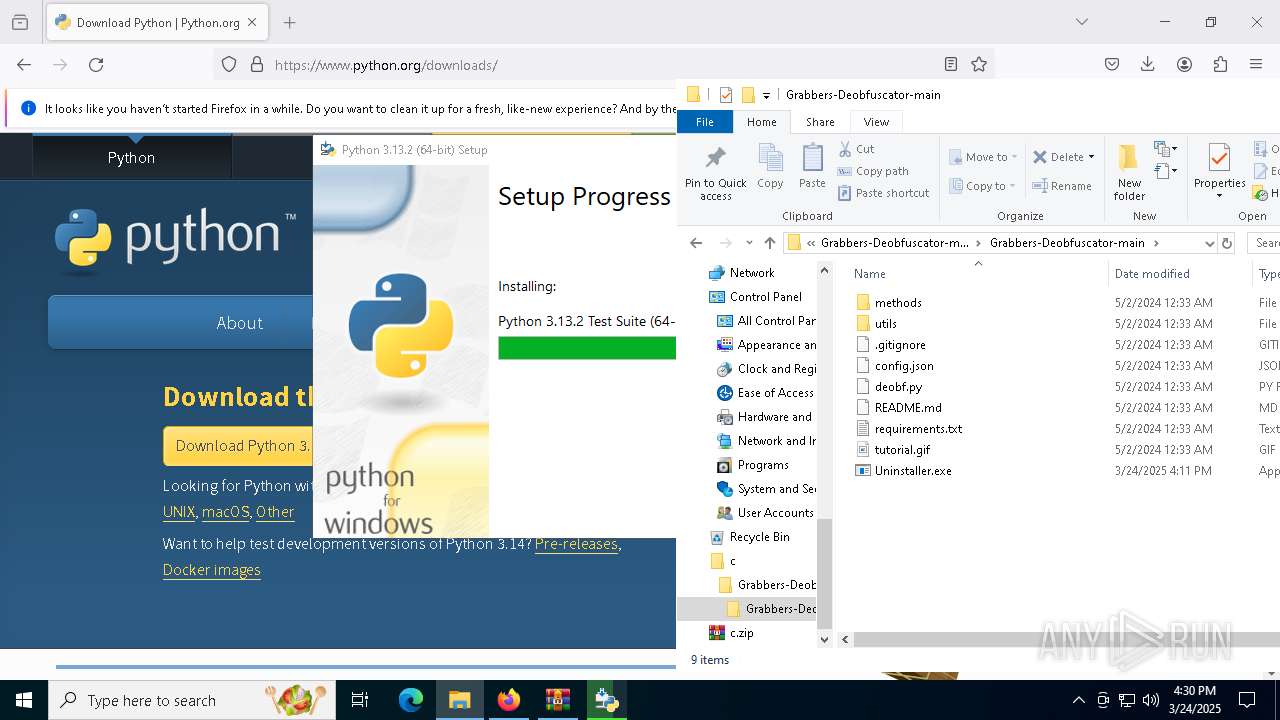
Task: Click Explorer's Back arrow
Action: [696, 243]
